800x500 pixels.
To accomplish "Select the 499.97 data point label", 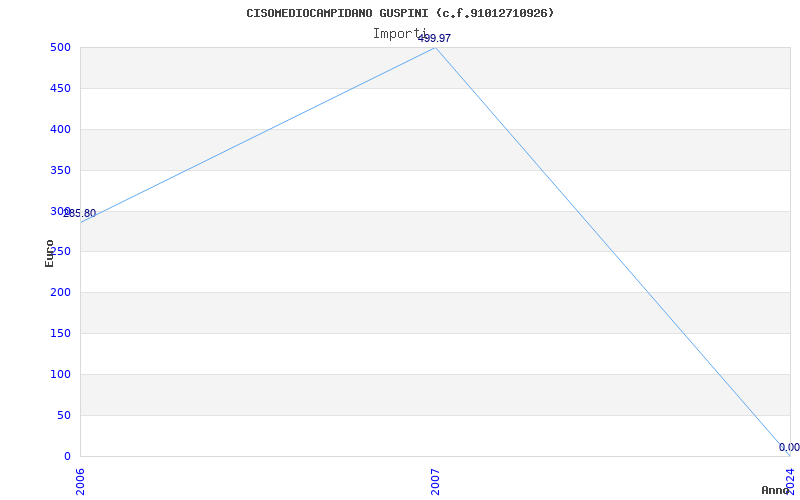I will pyautogui.click(x=434, y=38).
